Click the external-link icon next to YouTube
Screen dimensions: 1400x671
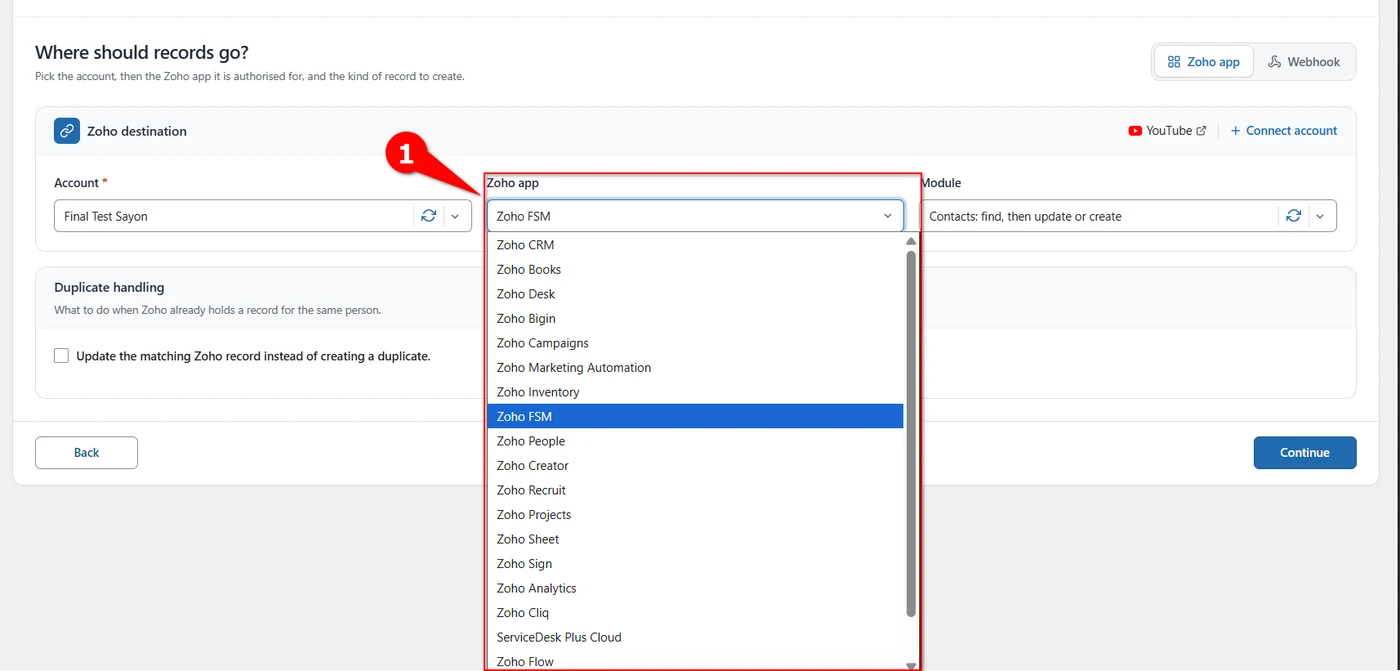coord(1201,131)
